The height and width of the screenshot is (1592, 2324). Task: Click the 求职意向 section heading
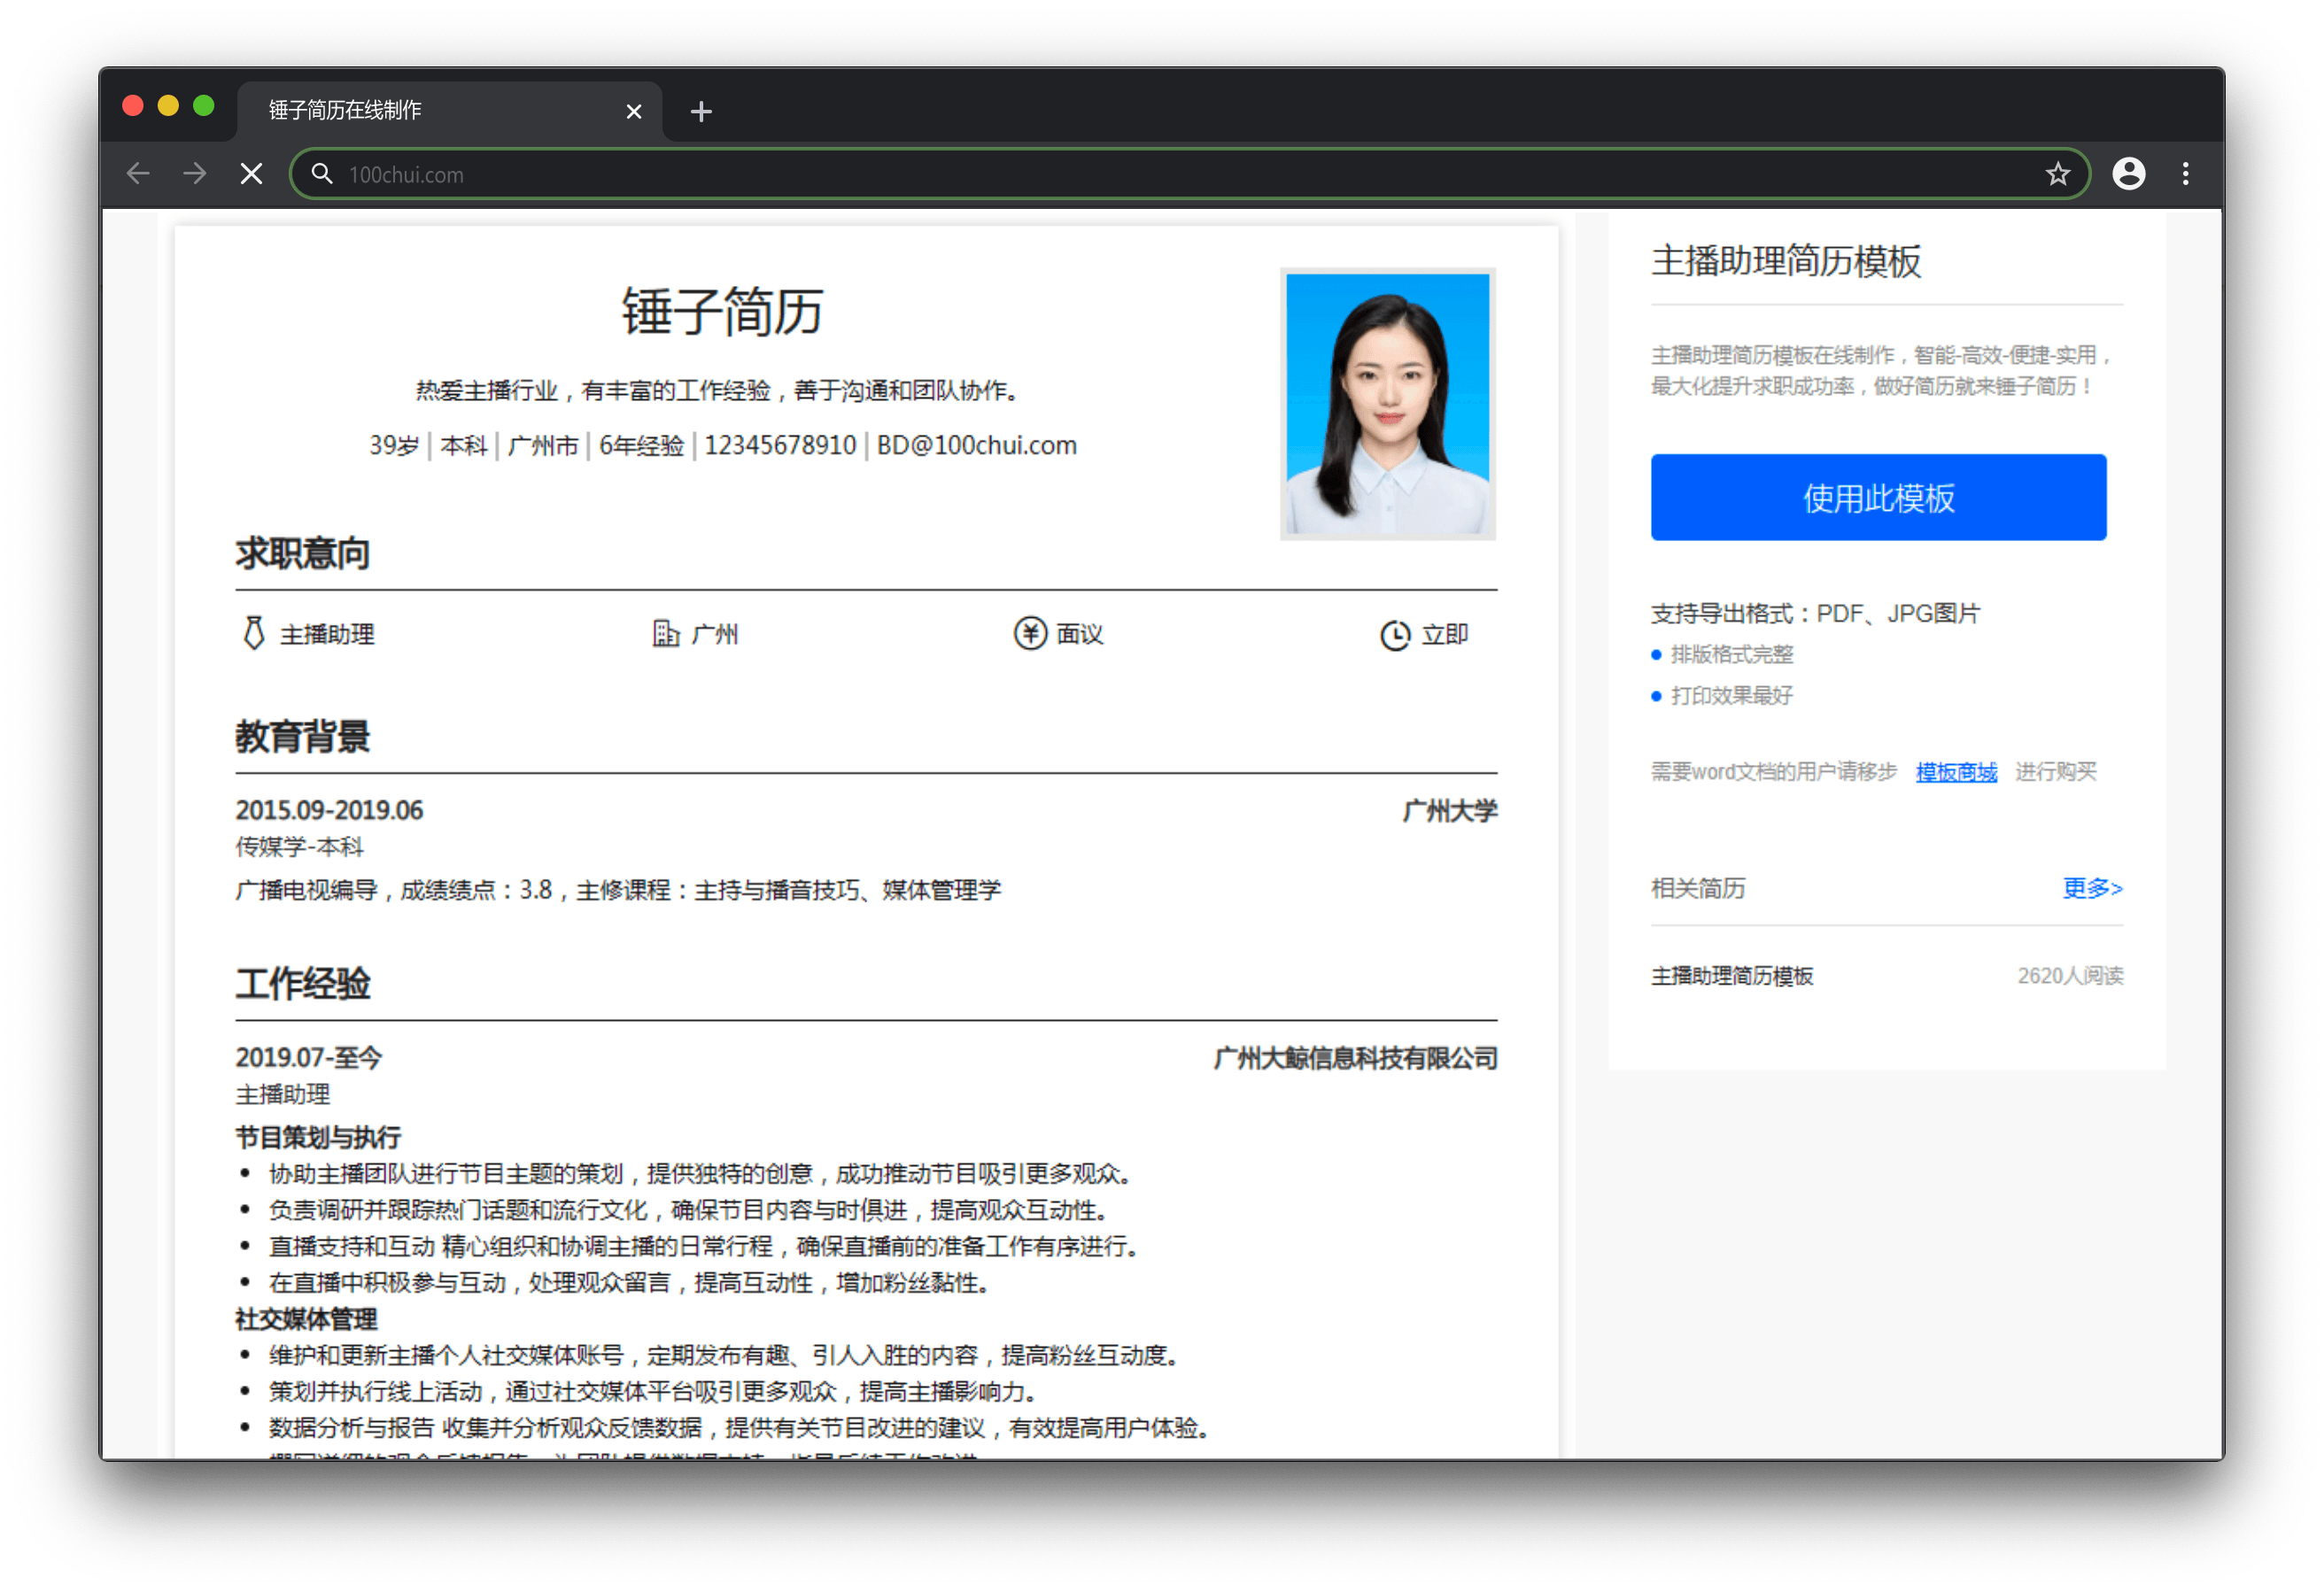pyautogui.click(x=303, y=554)
